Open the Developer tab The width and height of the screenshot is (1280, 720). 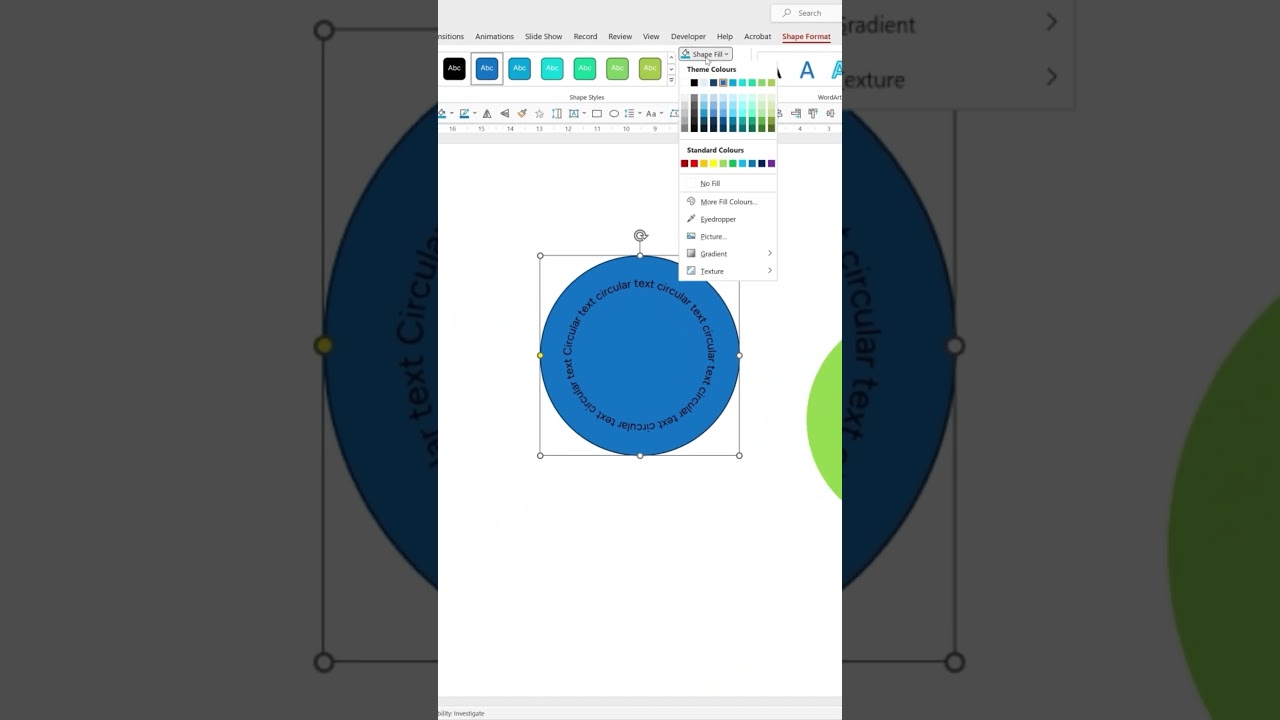coord(688,37)
